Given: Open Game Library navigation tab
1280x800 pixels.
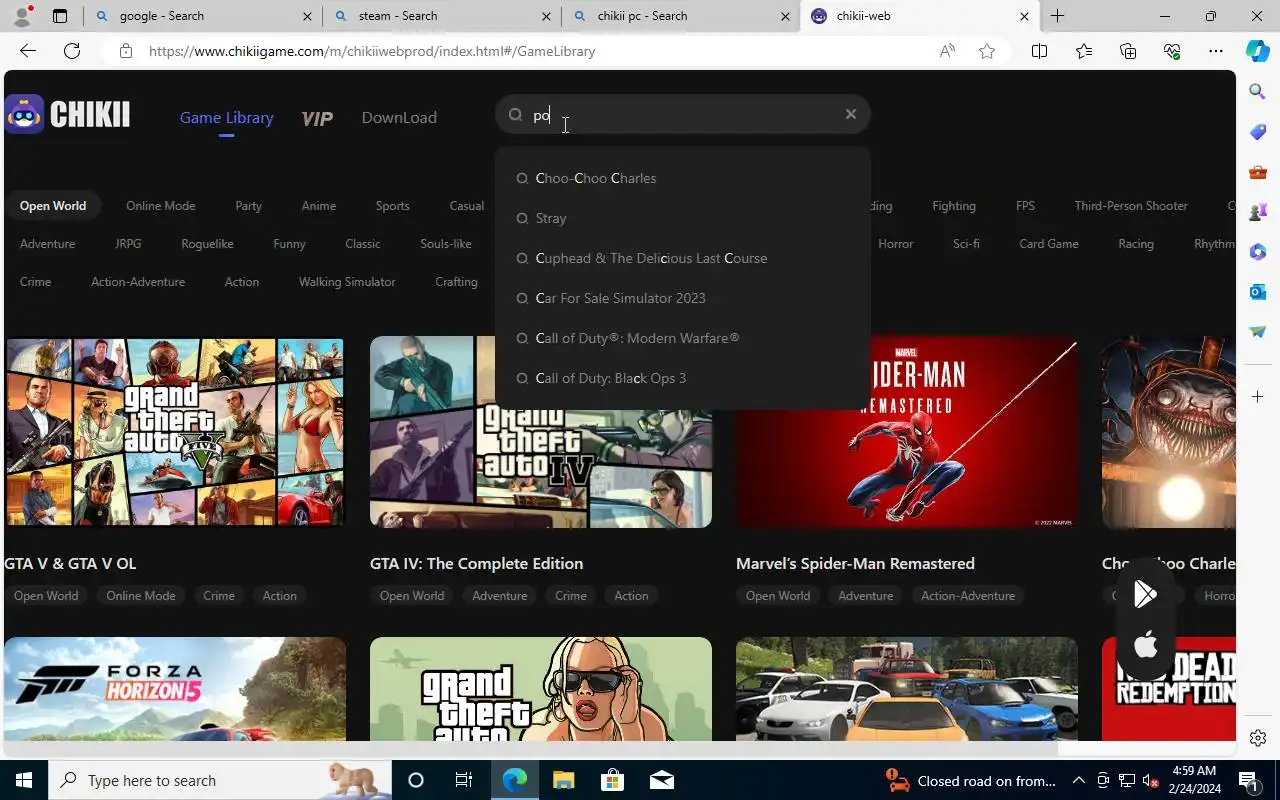Looking at the screenshot, I should tap(226, 117).
